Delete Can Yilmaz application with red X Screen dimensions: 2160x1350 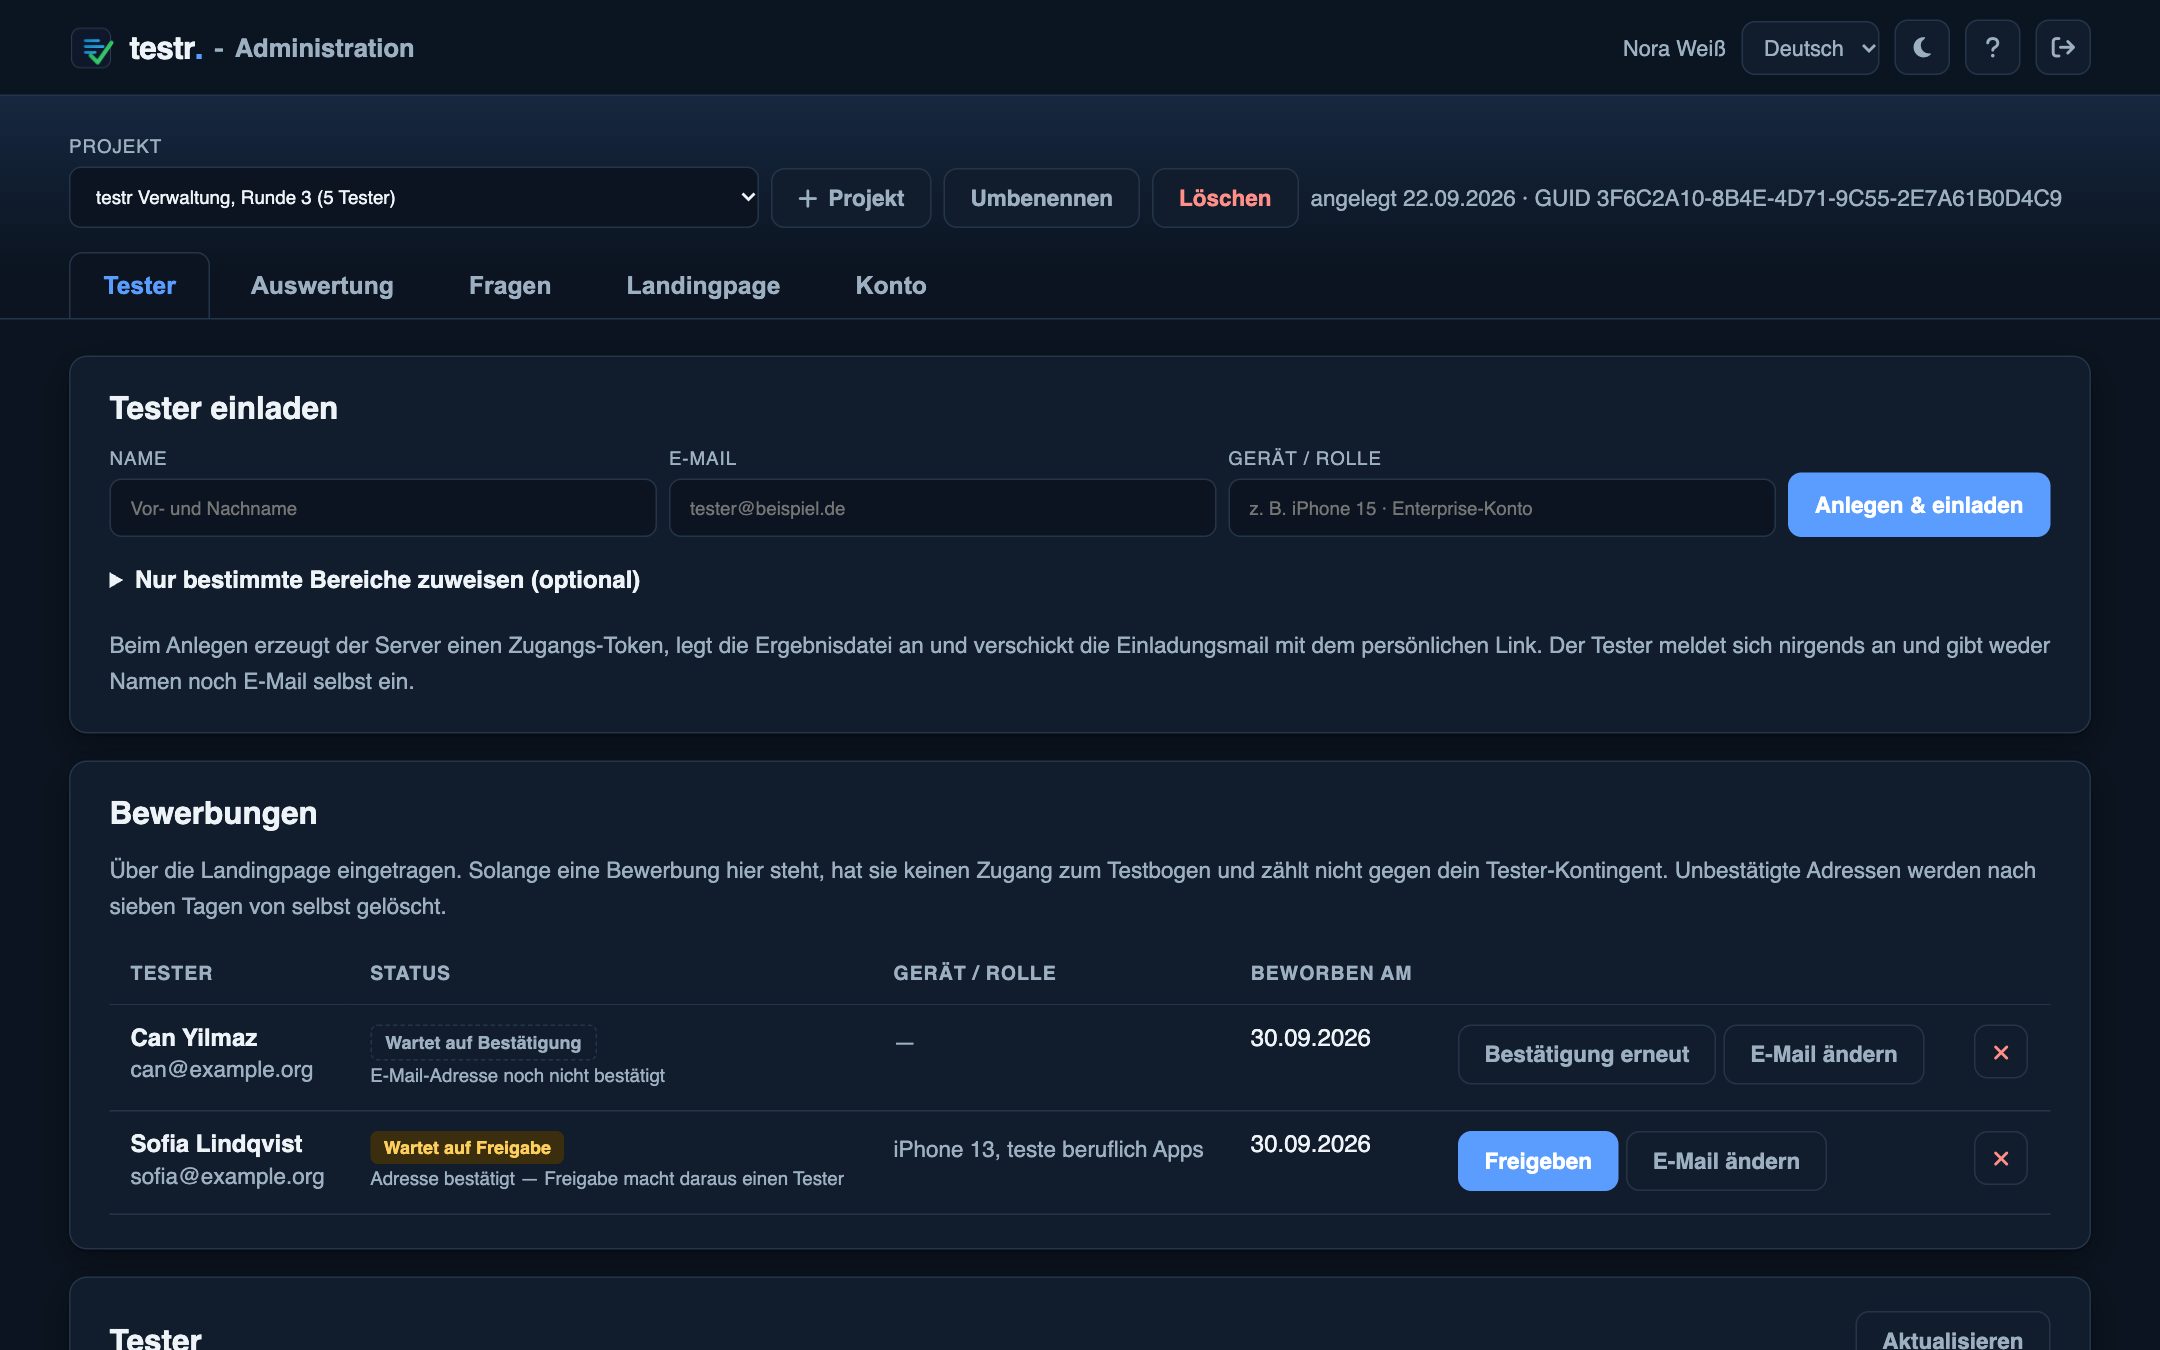(x=2000, y=1052)
